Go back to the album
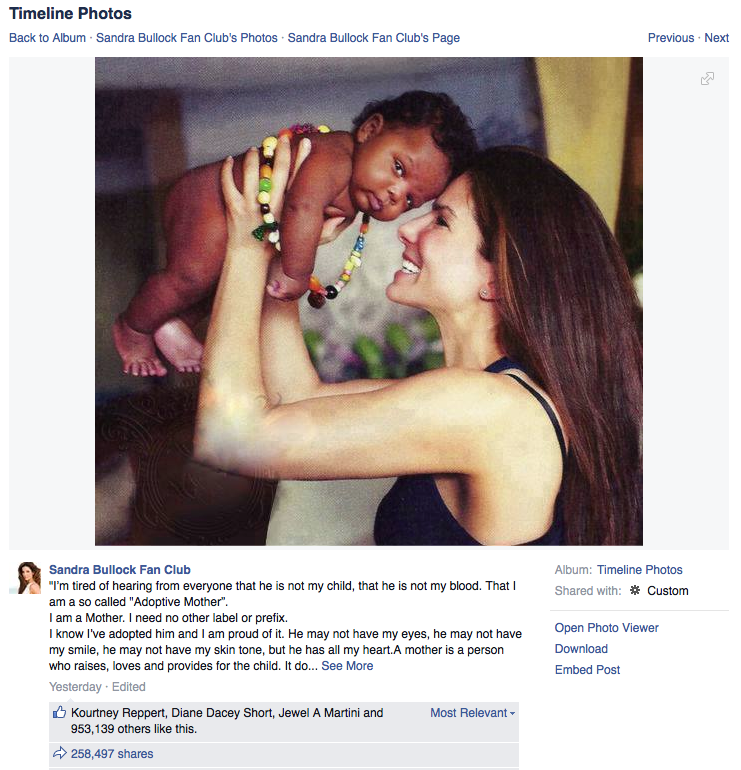 [x=47, y=38]
